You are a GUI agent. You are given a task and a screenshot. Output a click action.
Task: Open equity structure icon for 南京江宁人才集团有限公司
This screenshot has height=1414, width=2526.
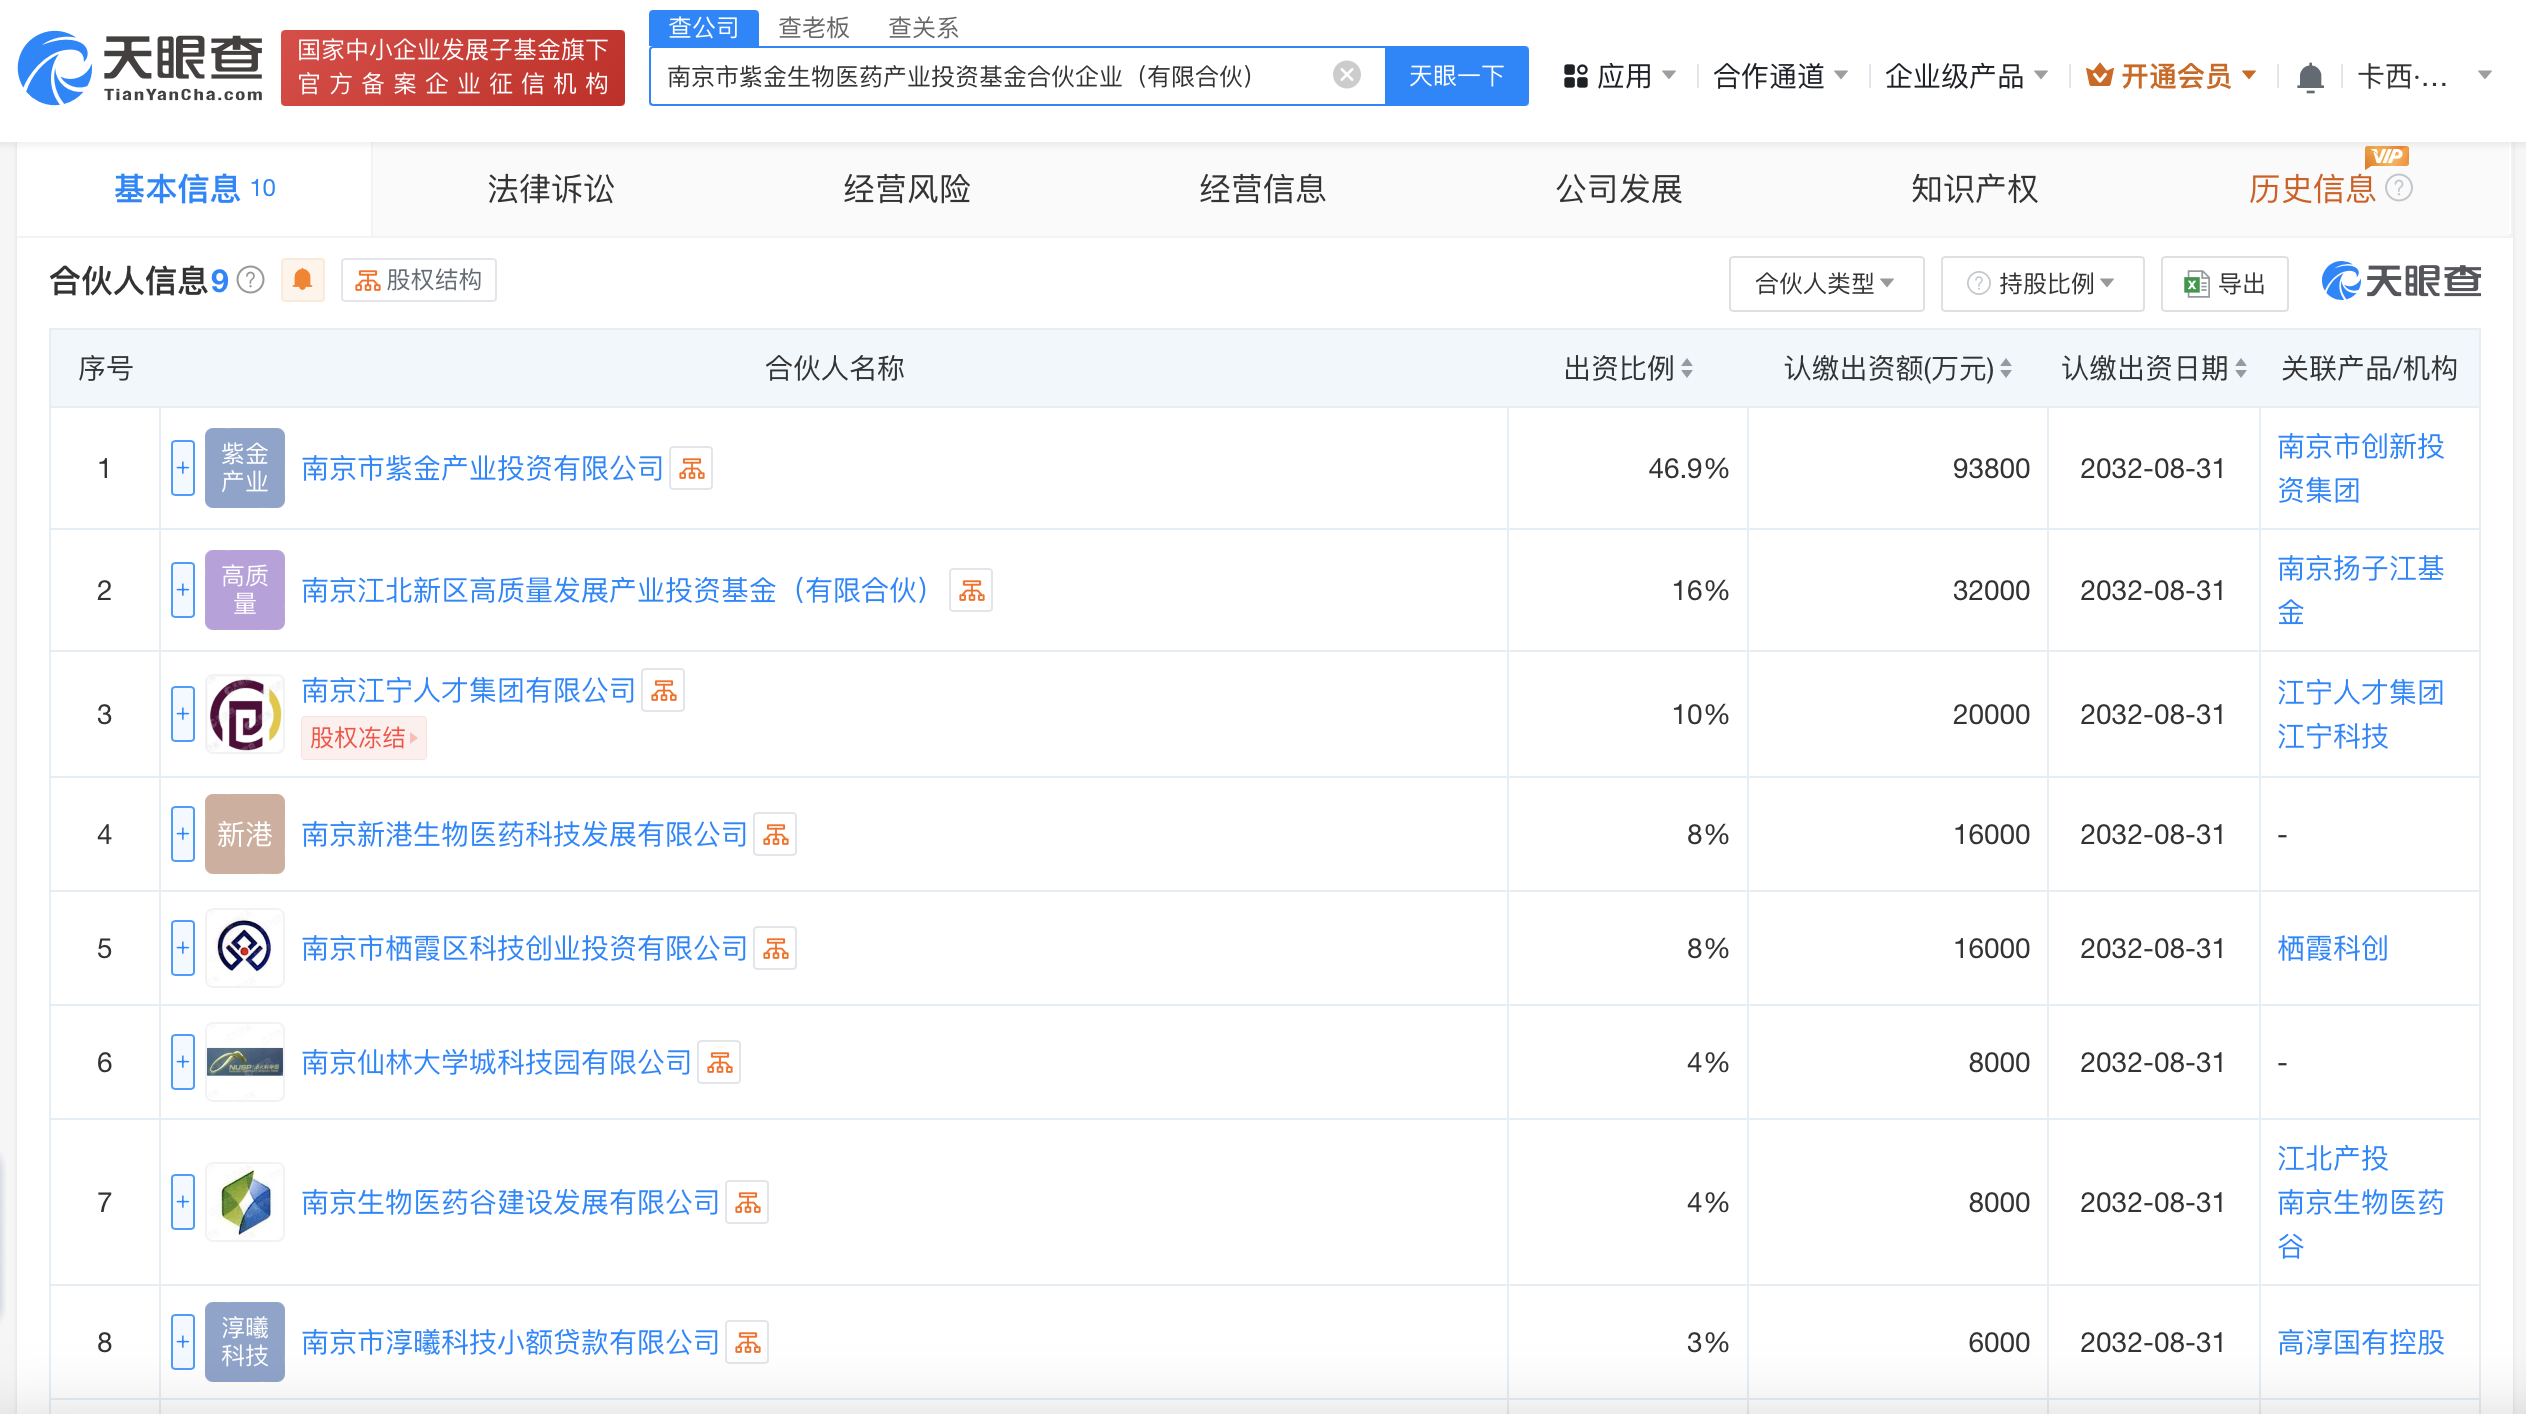663,690
